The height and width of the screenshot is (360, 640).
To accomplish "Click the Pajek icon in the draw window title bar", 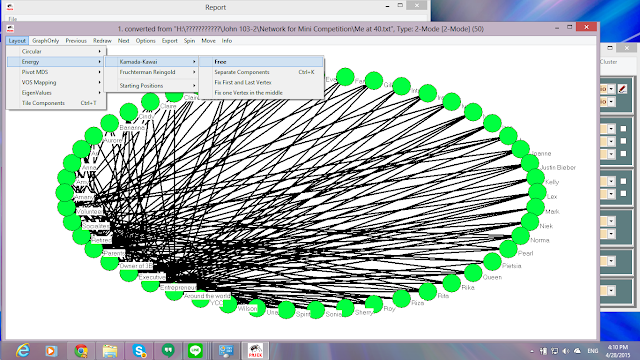I will (10, 28).
